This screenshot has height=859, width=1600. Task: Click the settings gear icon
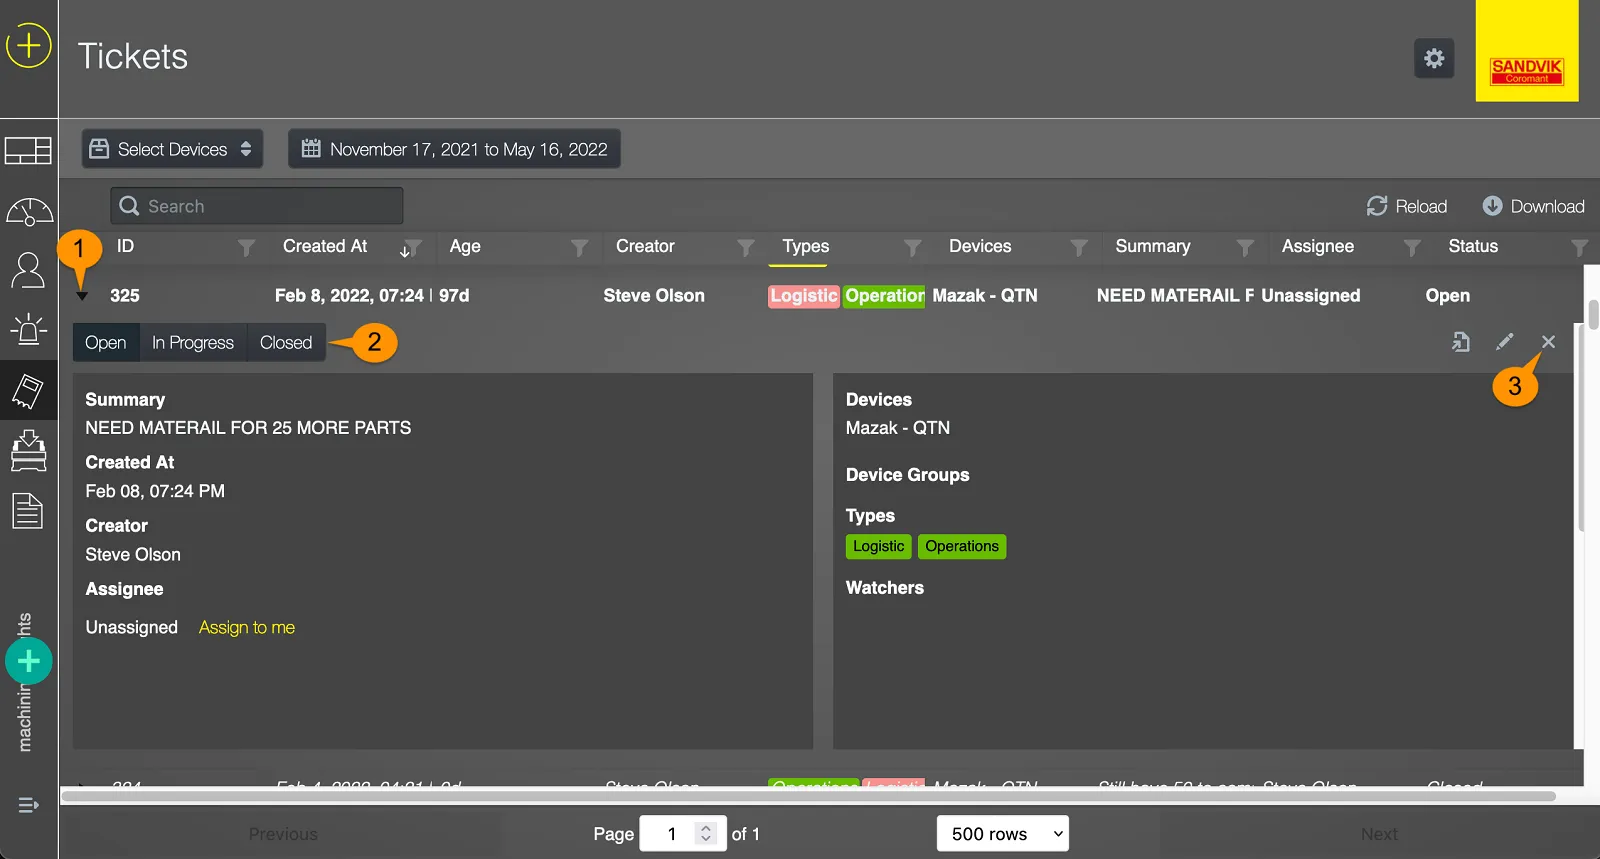(1434, 58)
